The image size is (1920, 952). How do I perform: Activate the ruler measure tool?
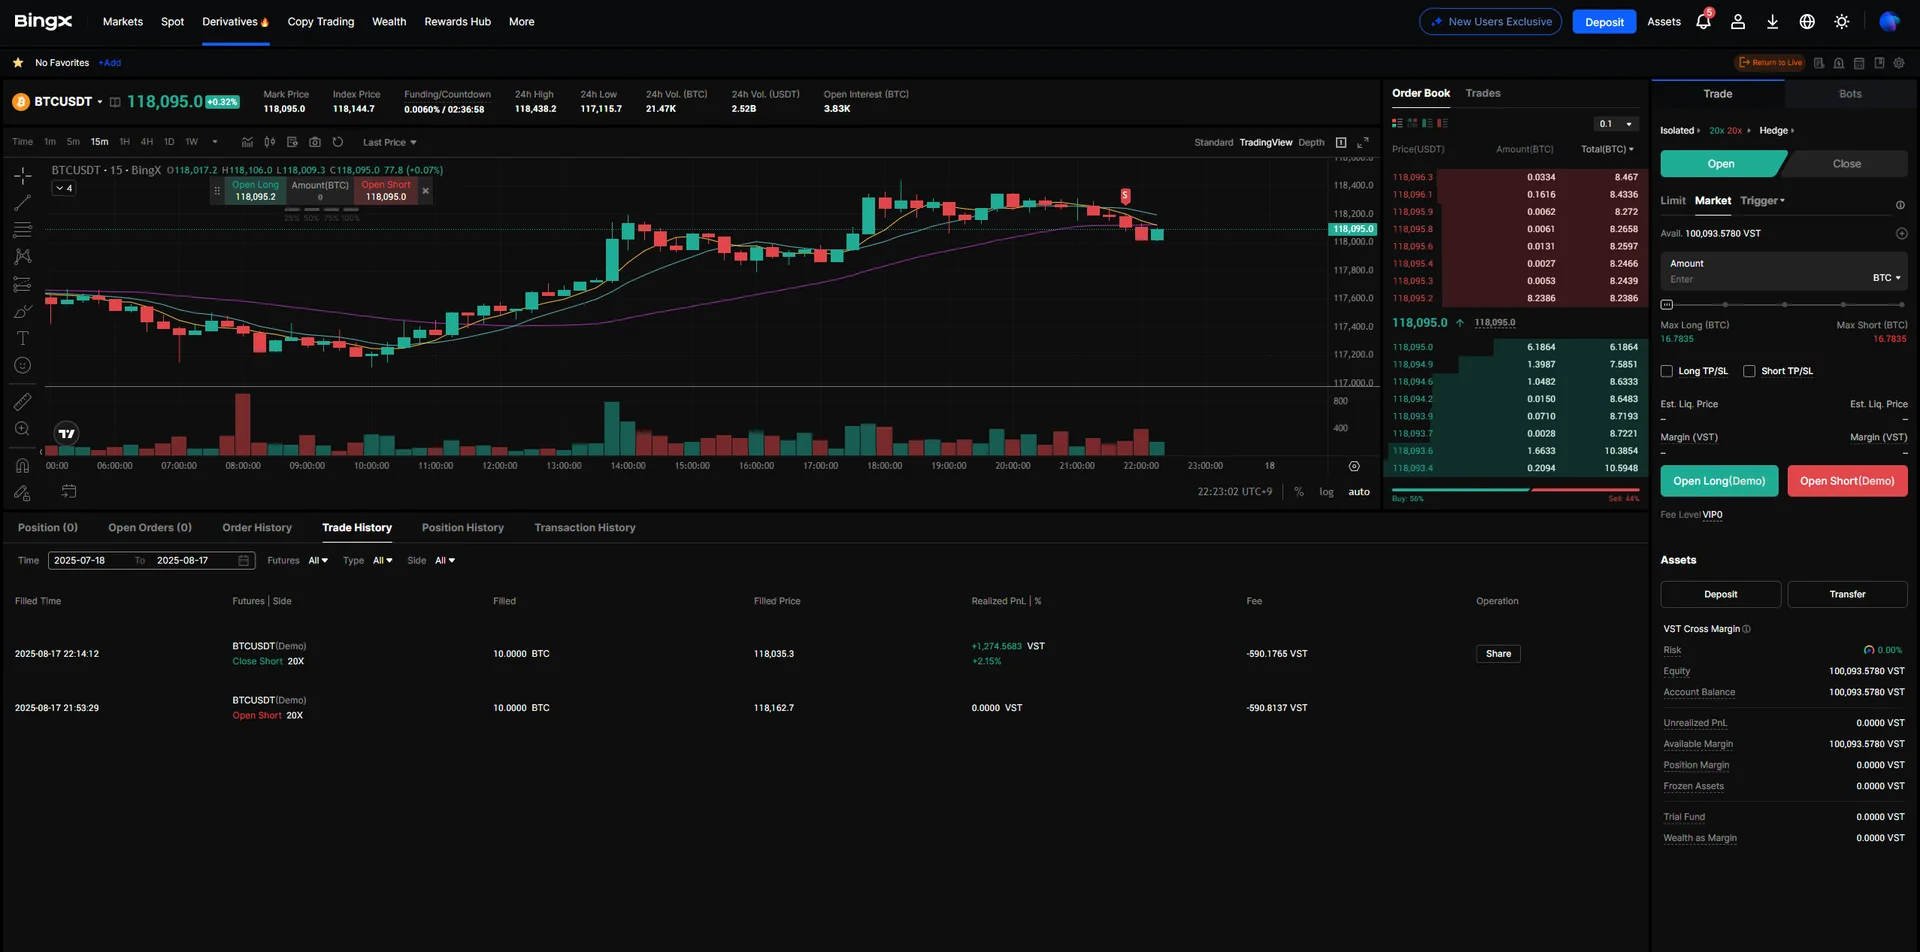coord(22,402)
